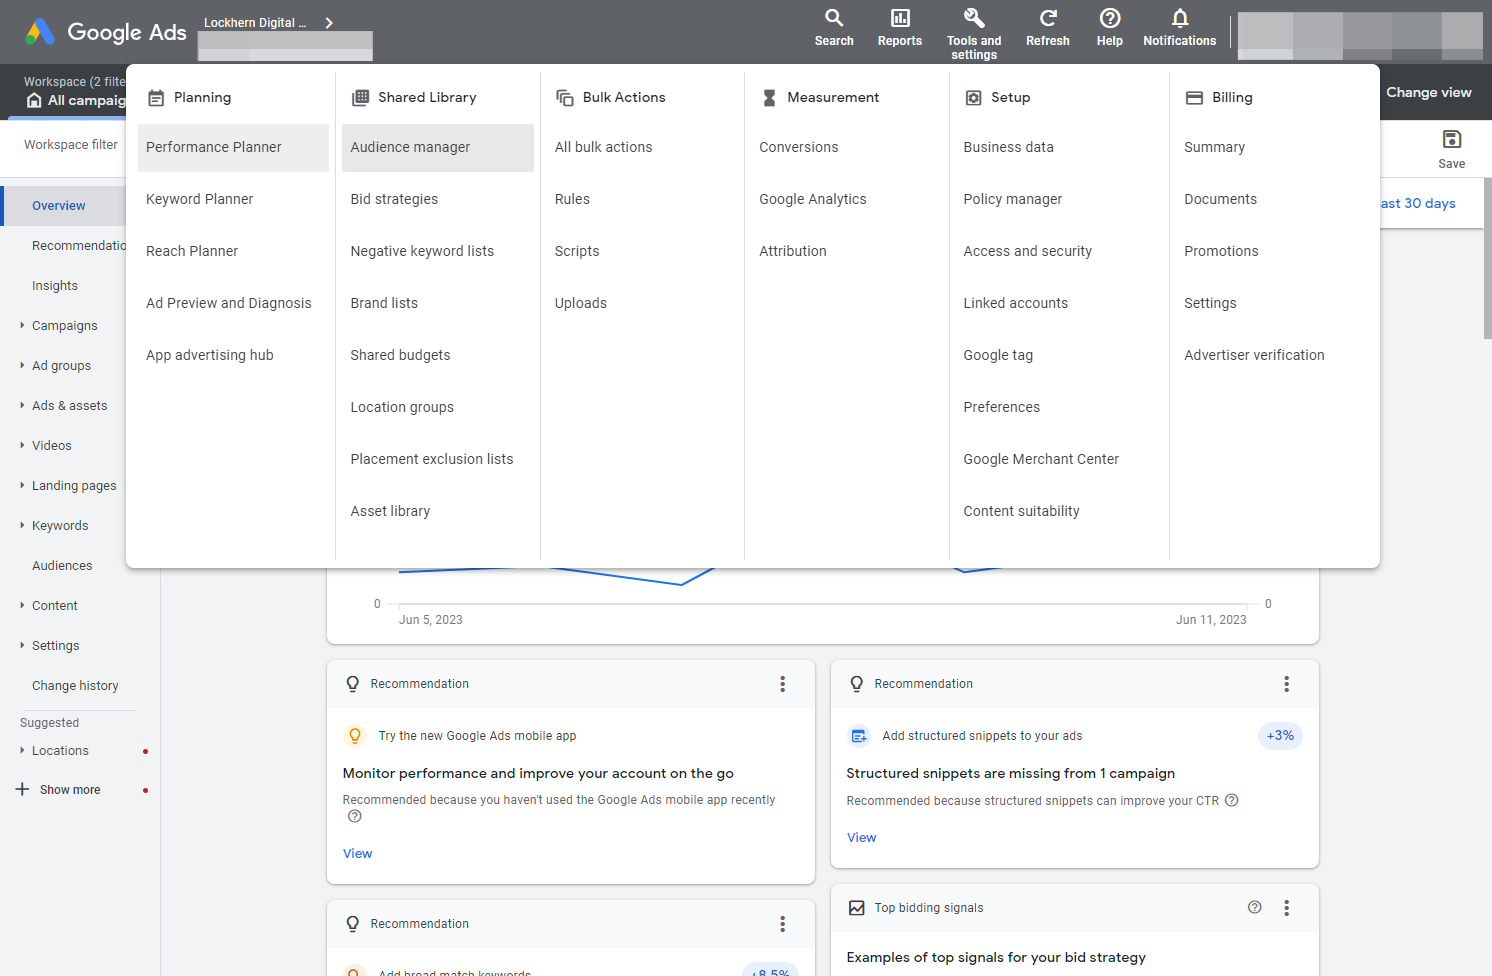
Task: Click help icon on Top bidding signals card
Action: [1255, 907]
